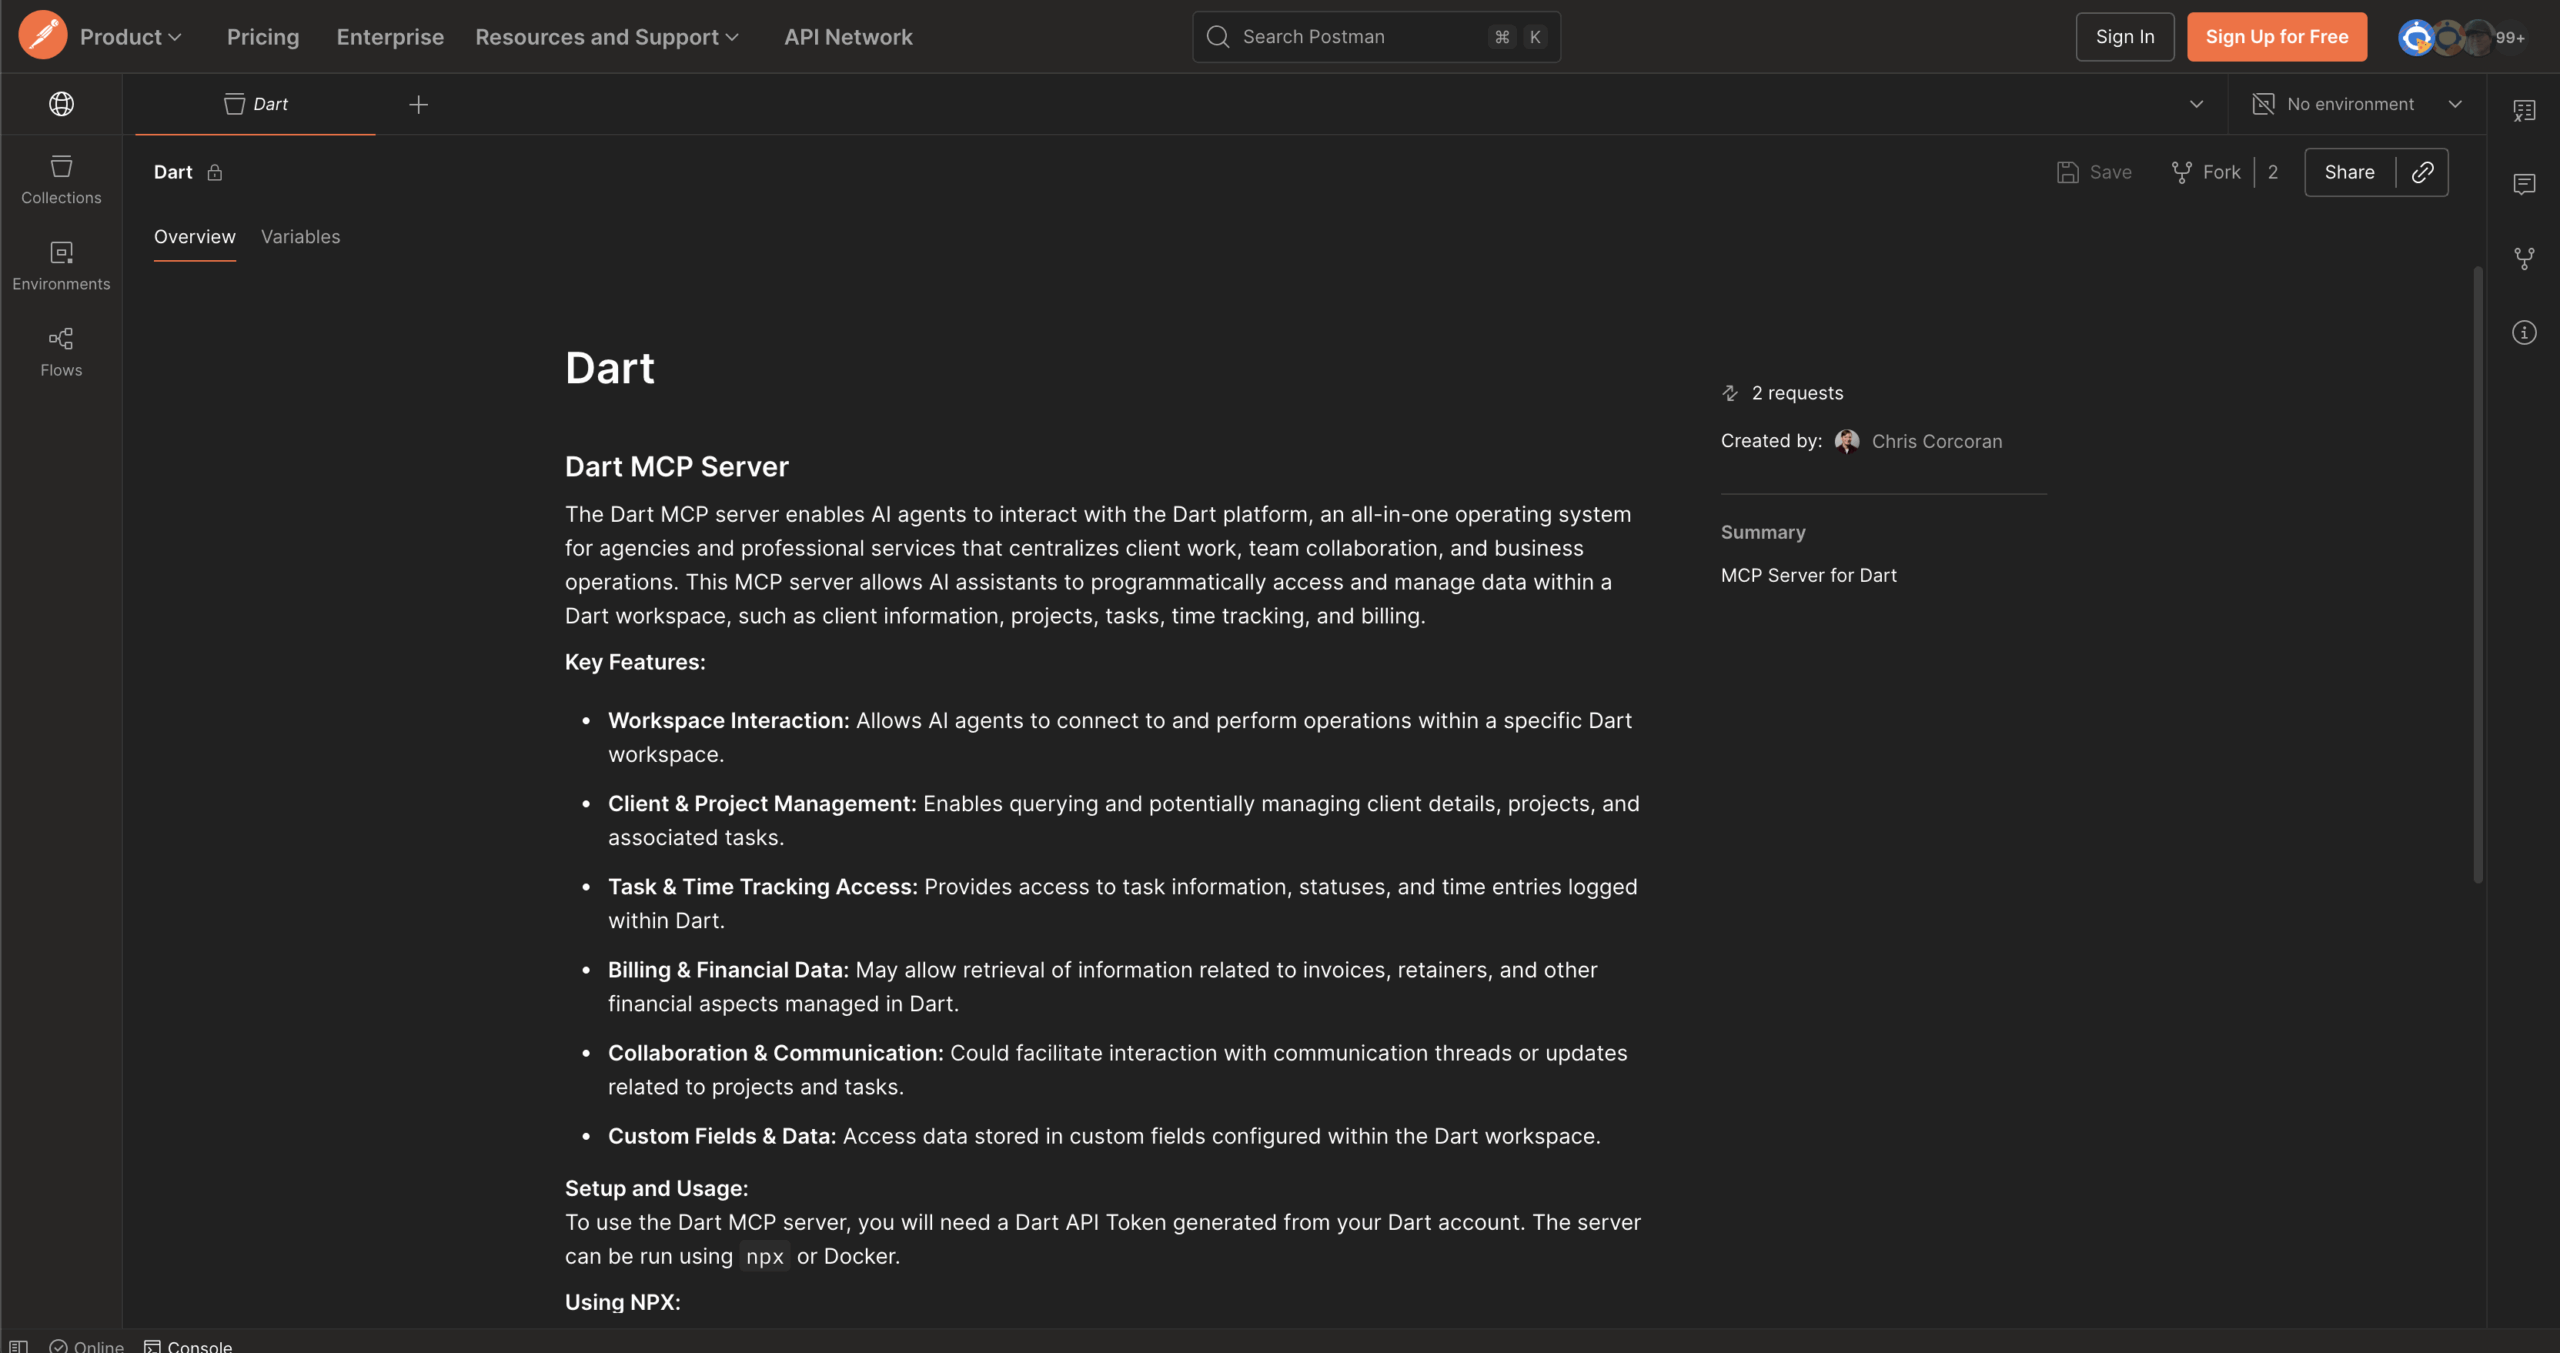Switch to the Variables tab
2560x1353 pixels.
300,237
